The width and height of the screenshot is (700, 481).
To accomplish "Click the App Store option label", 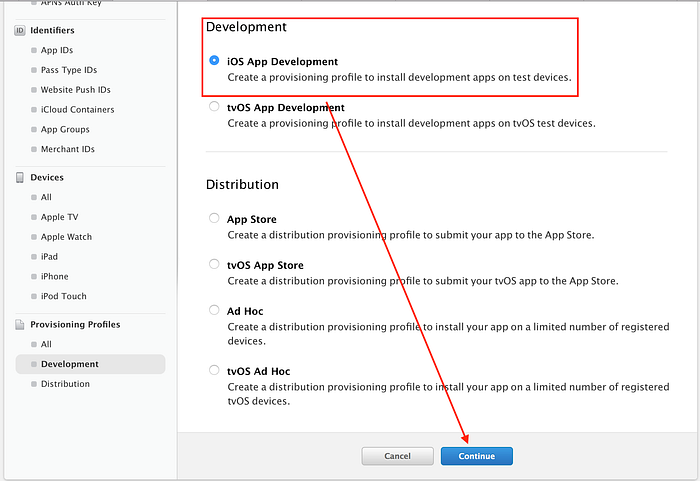I will (251, 219).
